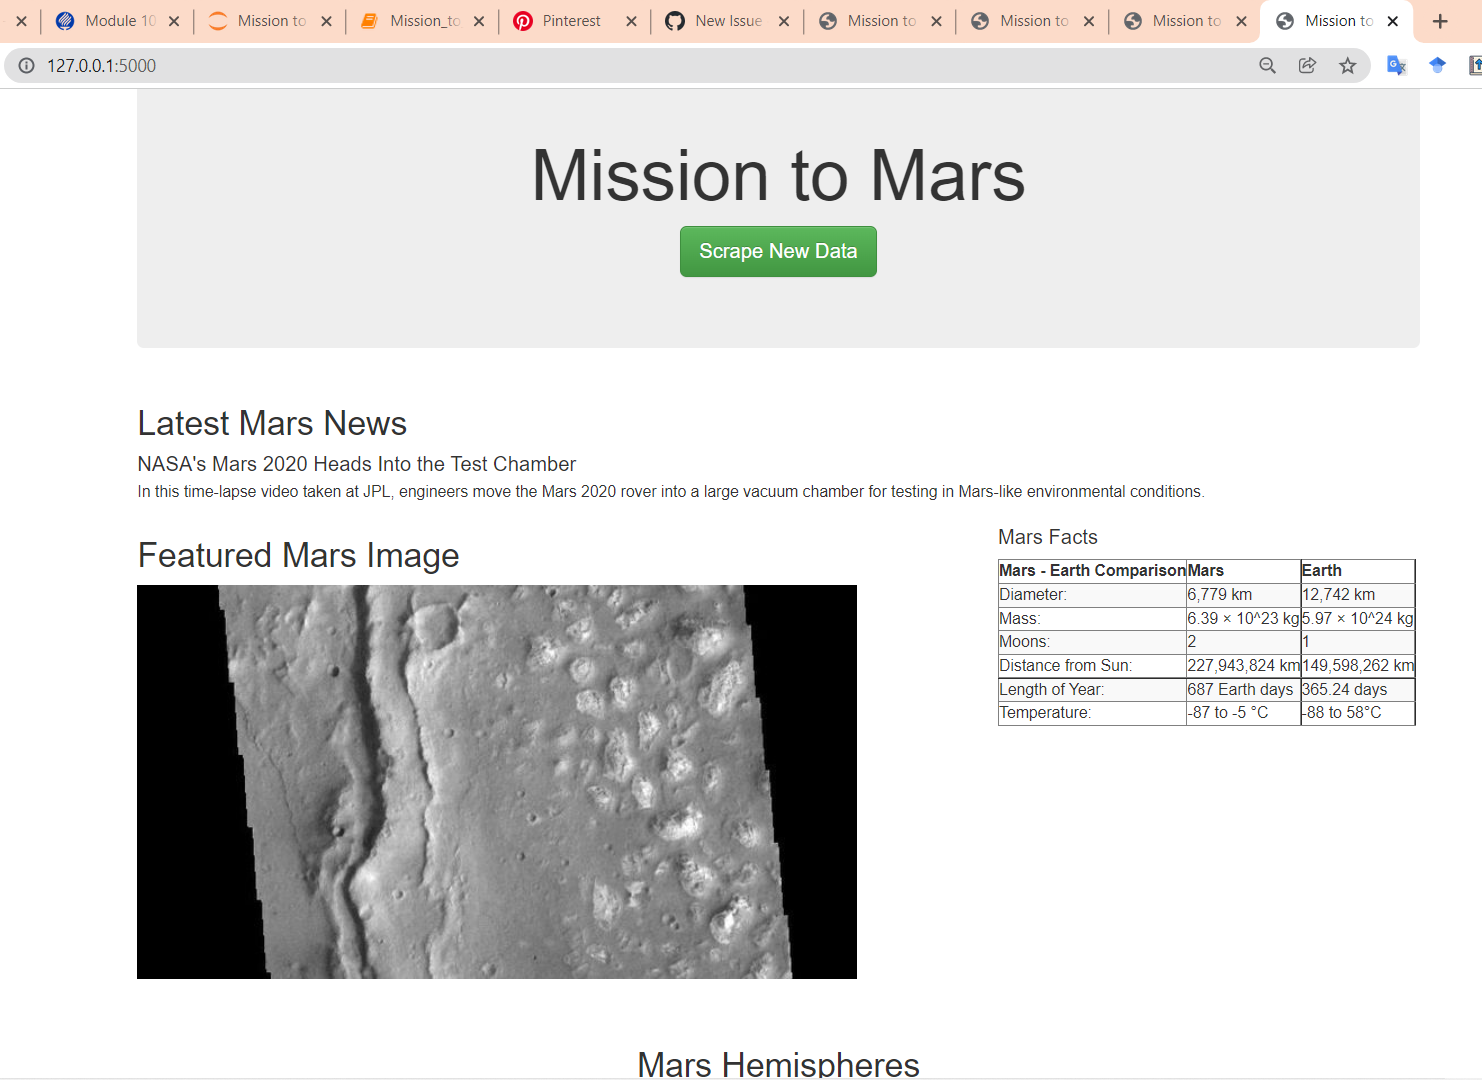Click the Mars - Earth Comparison header cell
The width and height of the screenshot is (1482, 1080).
pyautogui.click(x=1092, y=571)
